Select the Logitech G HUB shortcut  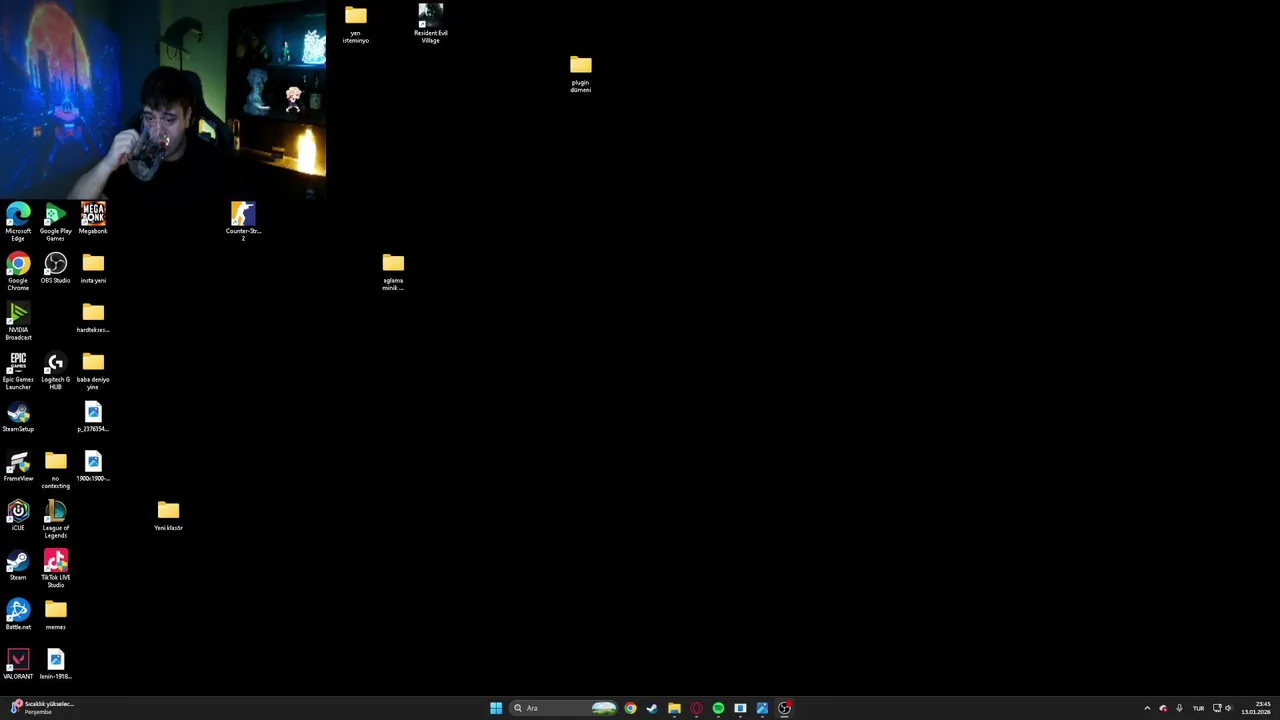click(56, 370)
